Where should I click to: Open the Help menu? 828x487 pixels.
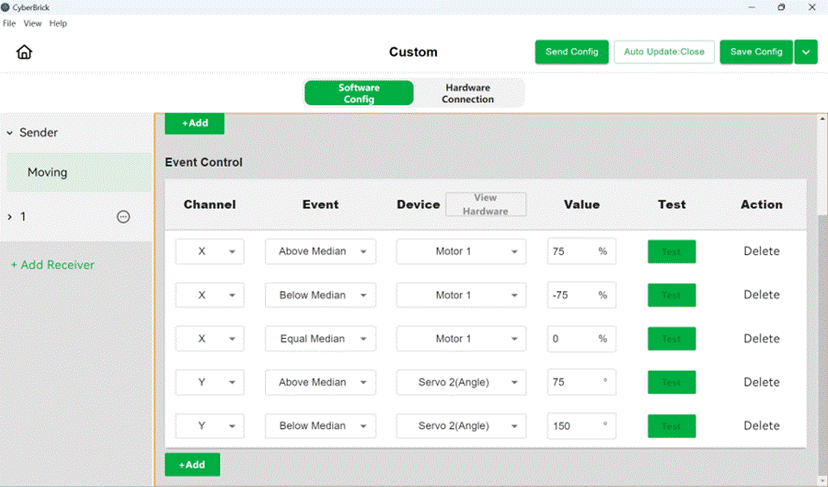click(58, 23)
